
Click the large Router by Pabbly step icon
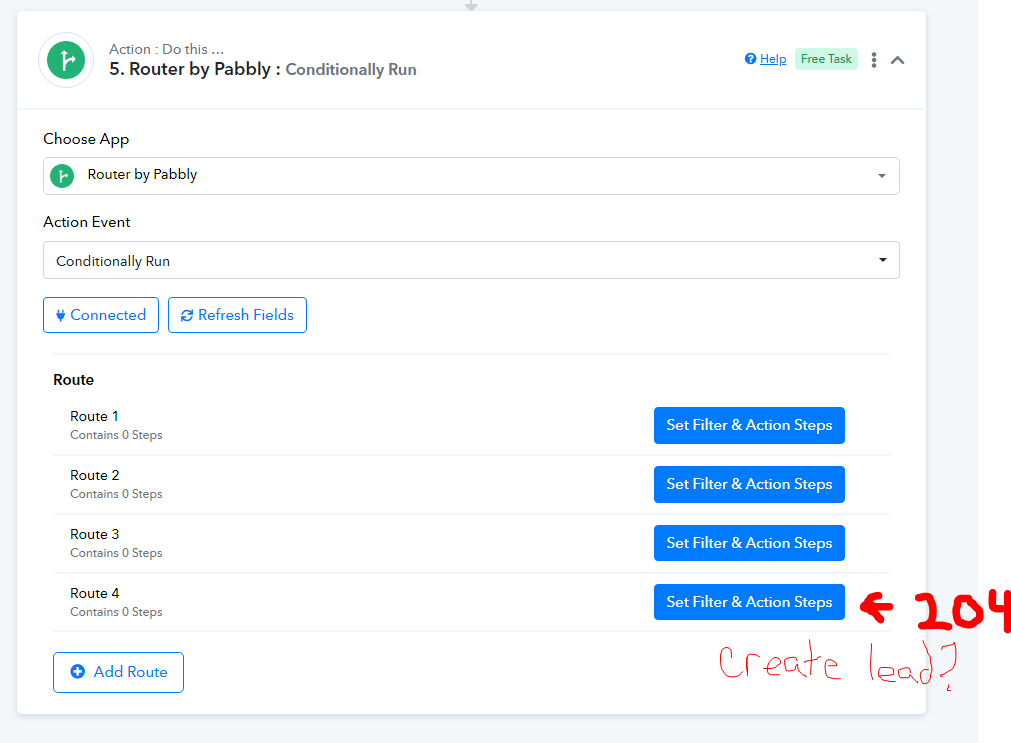pos(66,60)
